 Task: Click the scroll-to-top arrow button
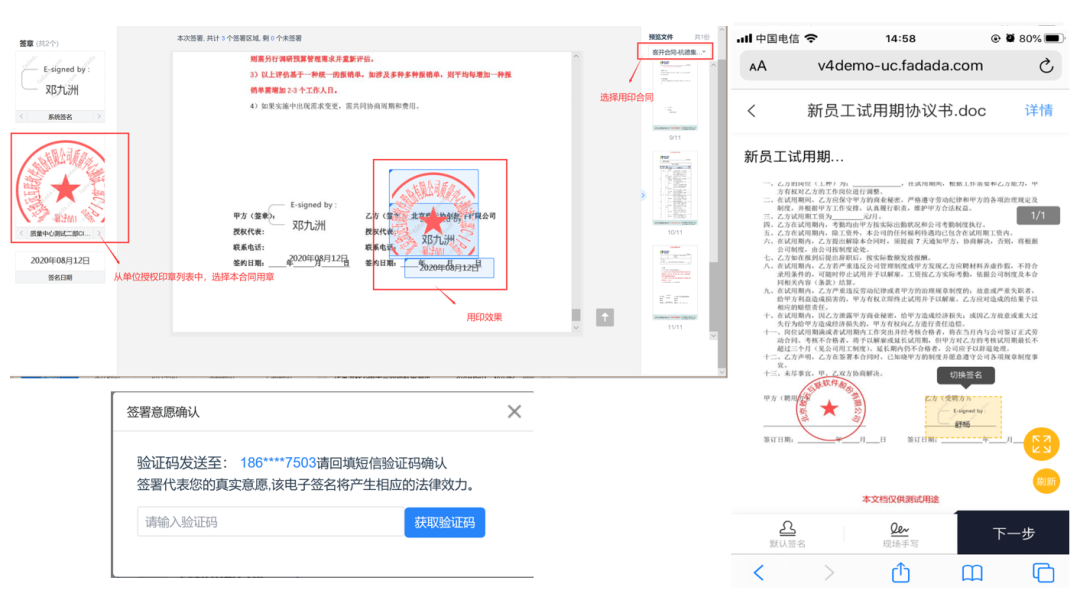pyautogui.click(x=605, y=317)
